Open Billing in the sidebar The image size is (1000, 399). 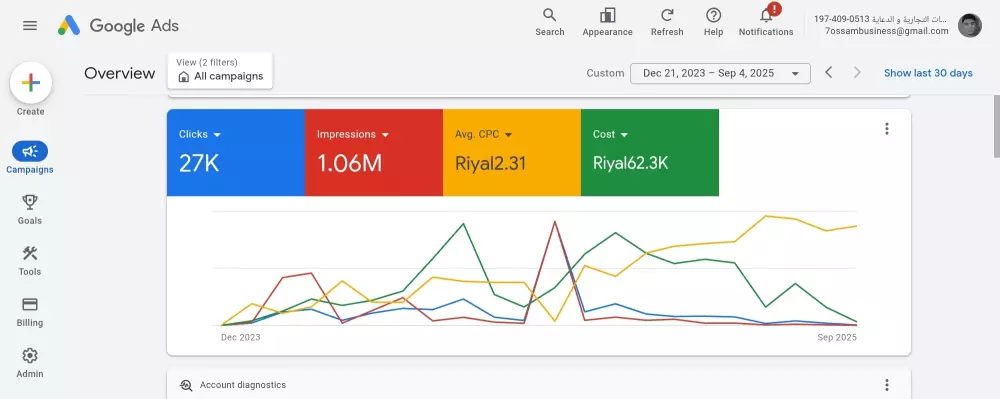pos(30,311)
